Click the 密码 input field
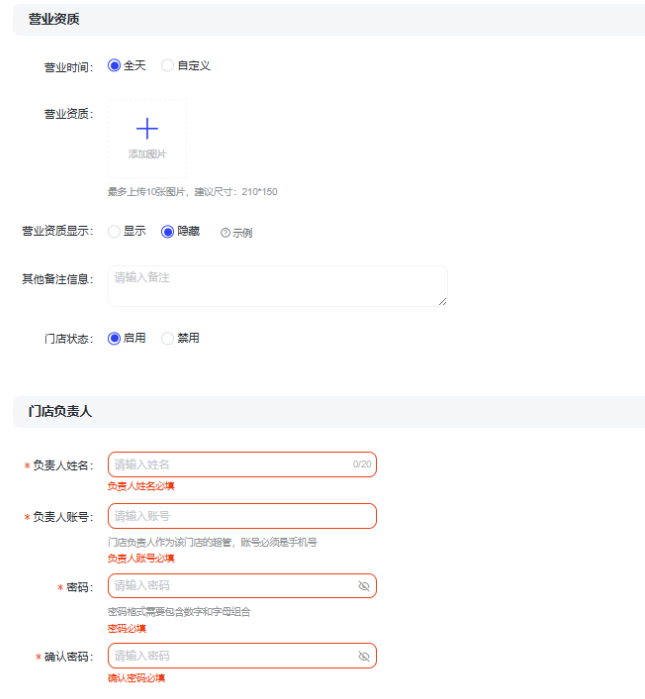The image size is (645, 699). [x=230, y=586]
